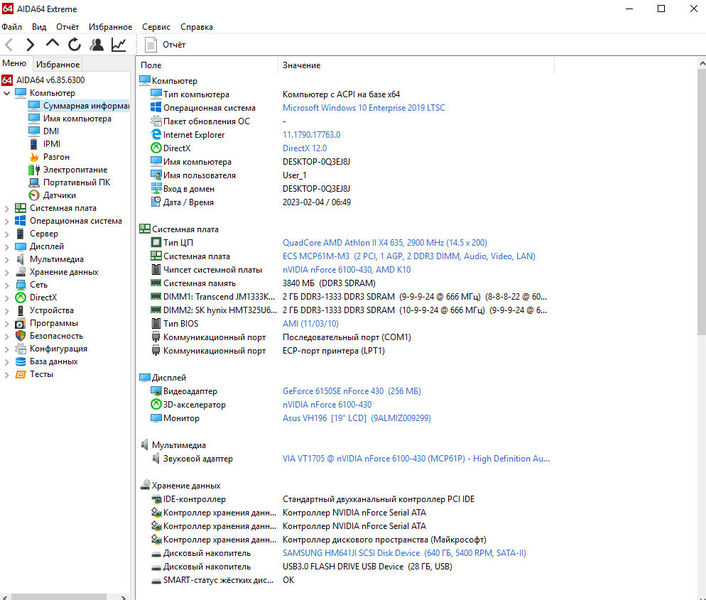
Task: Click the Портативный ПК laptop icon
Action: pyautogui.click(x=34, y=182)
